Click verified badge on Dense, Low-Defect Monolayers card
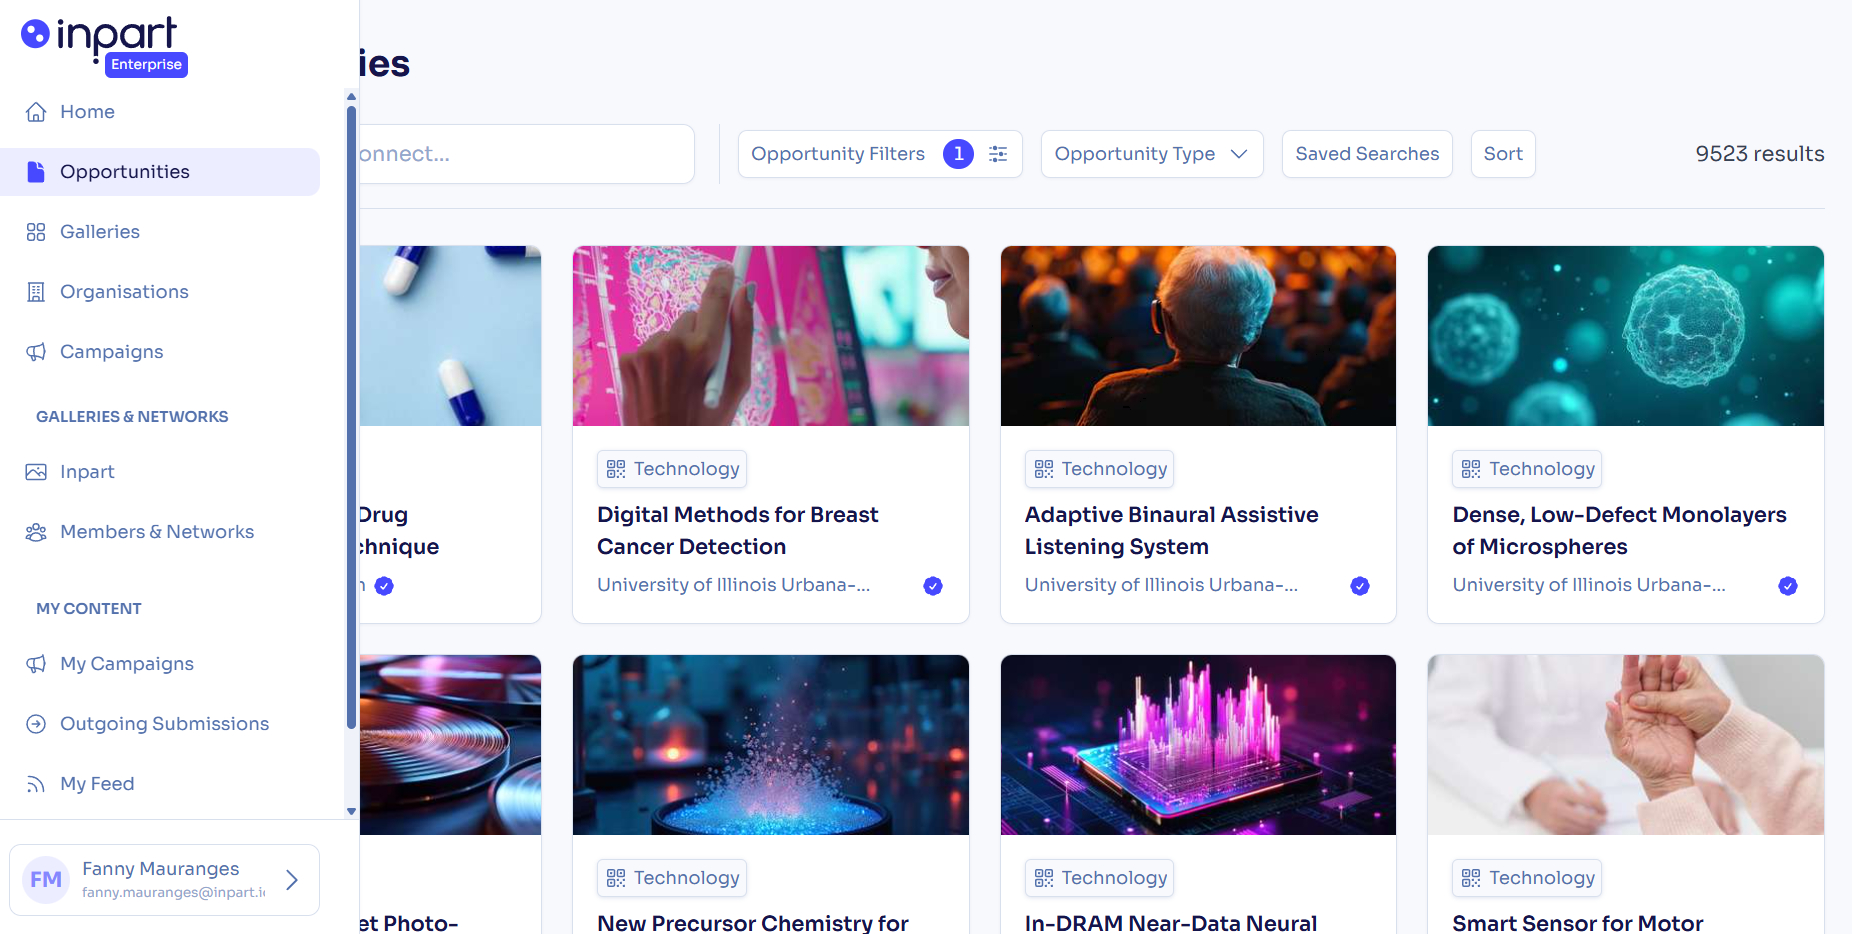The height and width of the screenshot is (934, 1852). (1788, 586)
